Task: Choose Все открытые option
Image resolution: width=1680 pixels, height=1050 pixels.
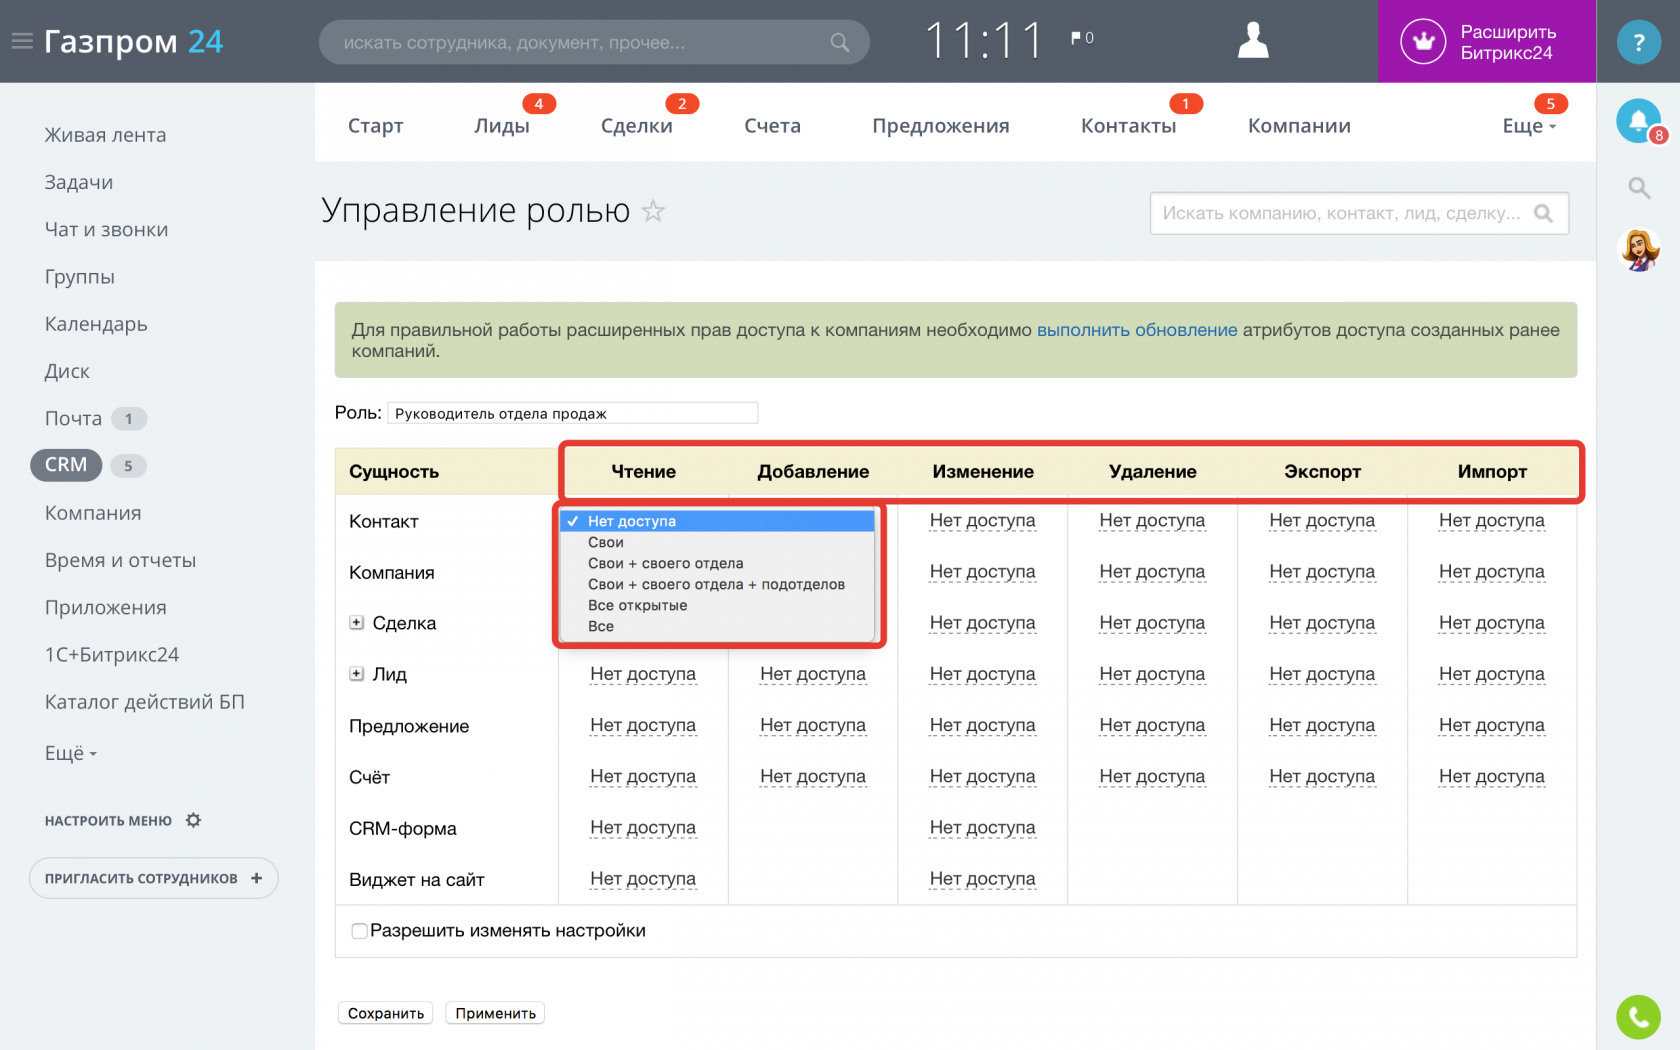Action: click(717, 605)
